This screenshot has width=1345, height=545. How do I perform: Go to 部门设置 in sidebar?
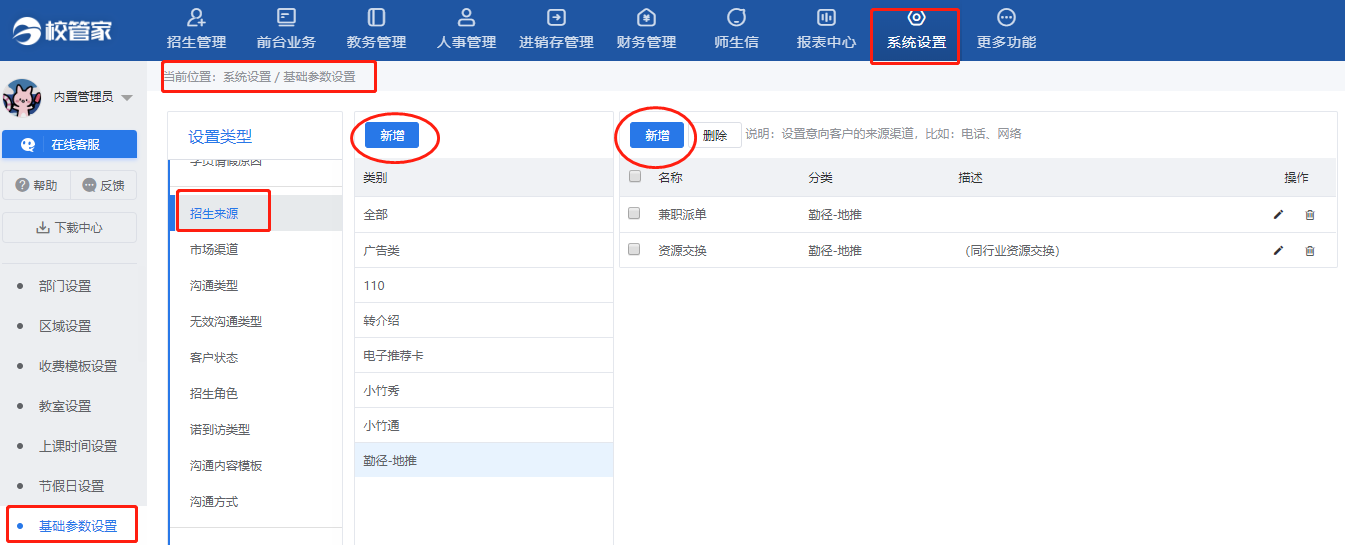click(65, 286)
